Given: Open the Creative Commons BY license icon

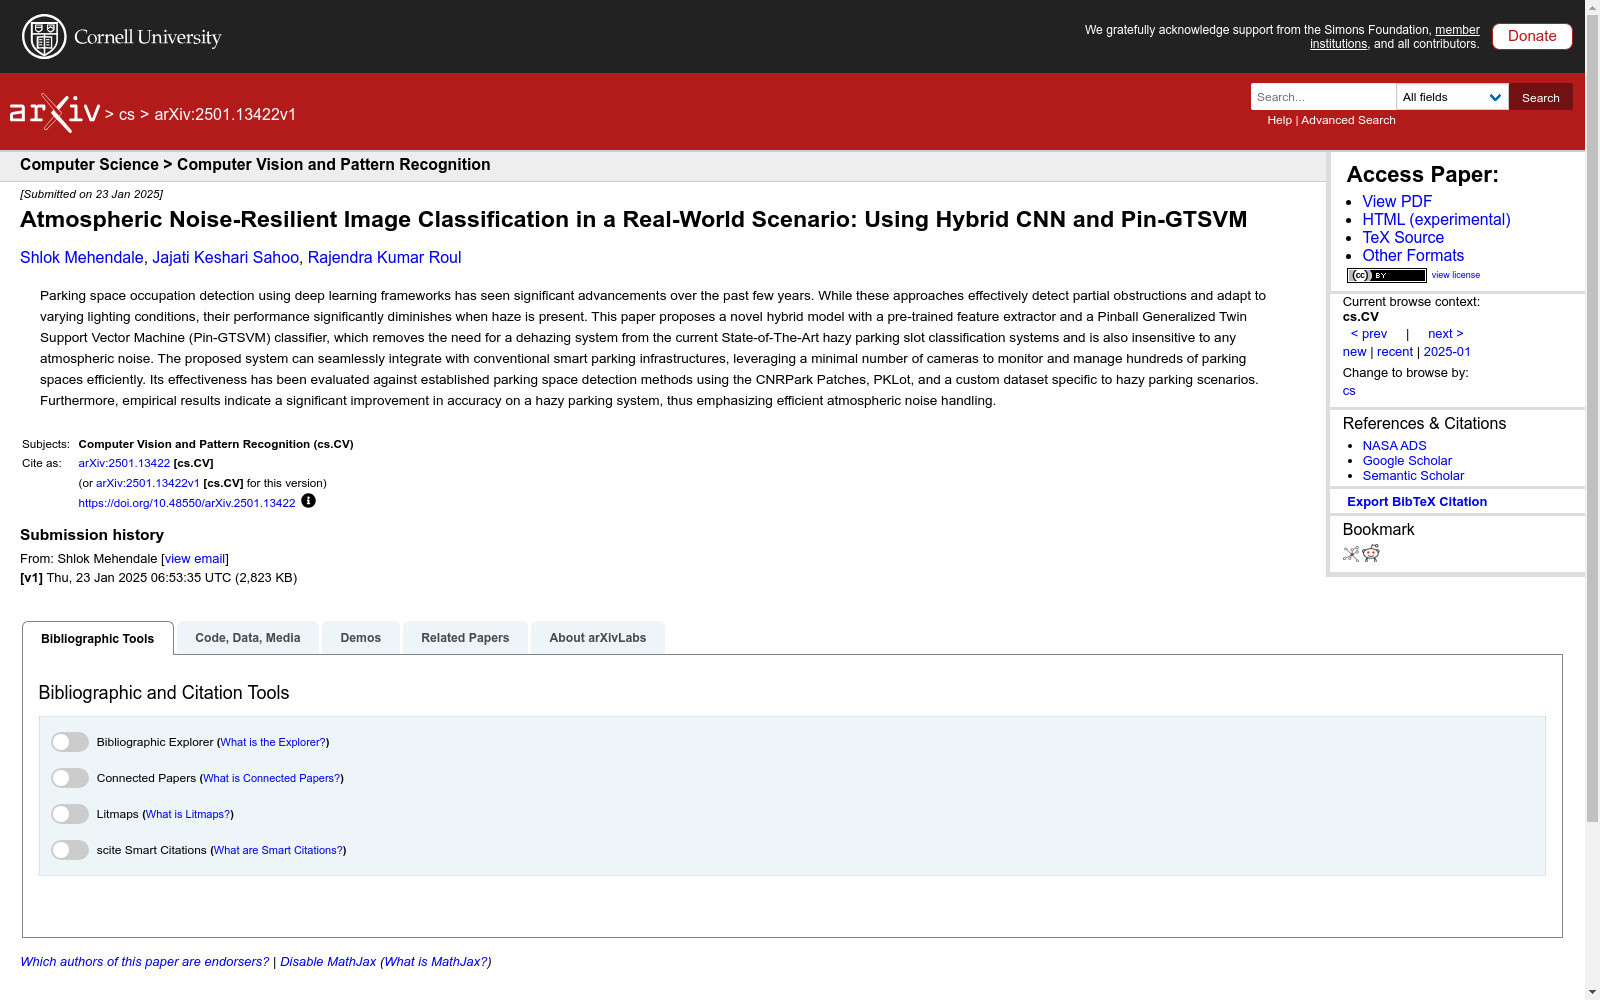Looking at the screenshot, I should [x=1386, y=275].
